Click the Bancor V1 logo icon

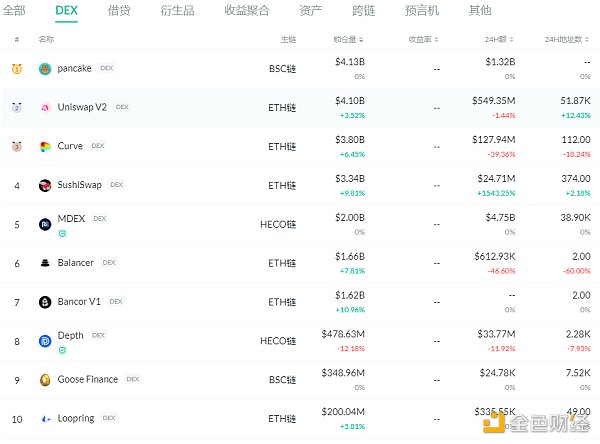[x=45, y=302]
